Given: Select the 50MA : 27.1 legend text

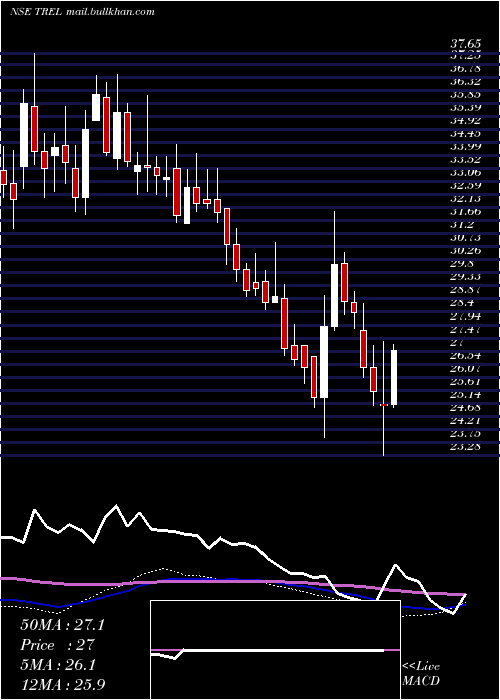Looking at the screenshot, I should [x=62, y=625].
